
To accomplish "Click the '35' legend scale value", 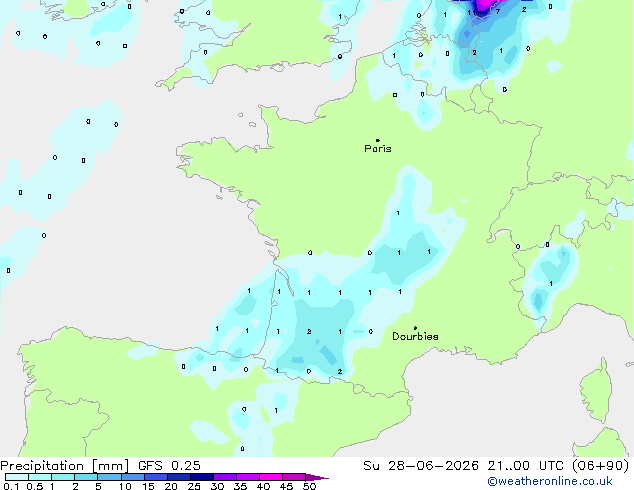I will (240, 486).
